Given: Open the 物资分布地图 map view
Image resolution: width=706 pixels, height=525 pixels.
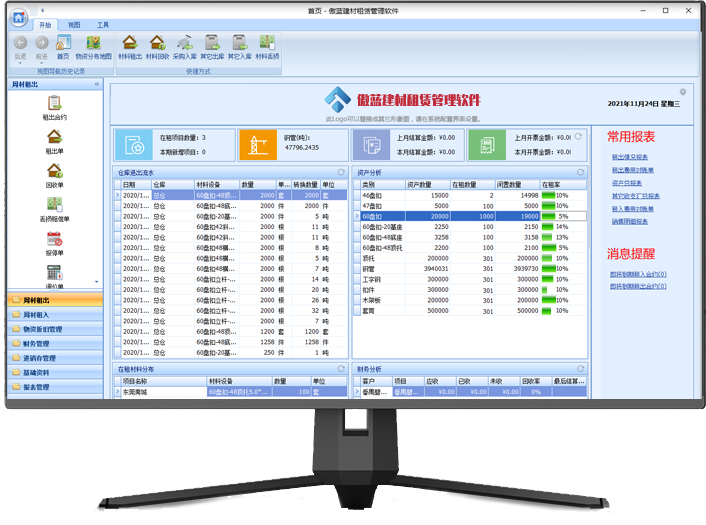Looking at the screenshot, I should (x=93, y=46).
